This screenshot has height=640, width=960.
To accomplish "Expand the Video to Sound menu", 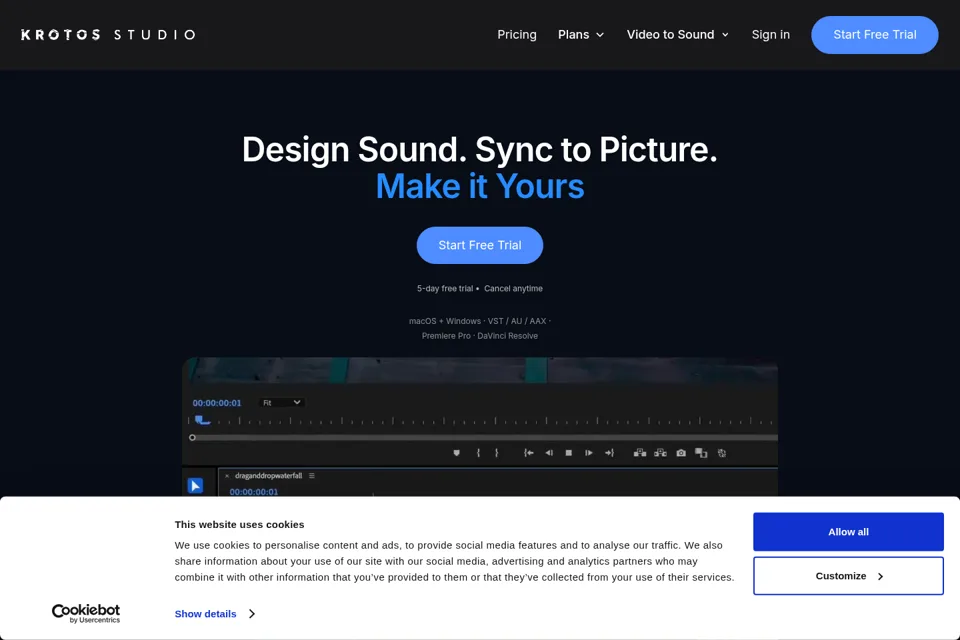I will [678, 35].
